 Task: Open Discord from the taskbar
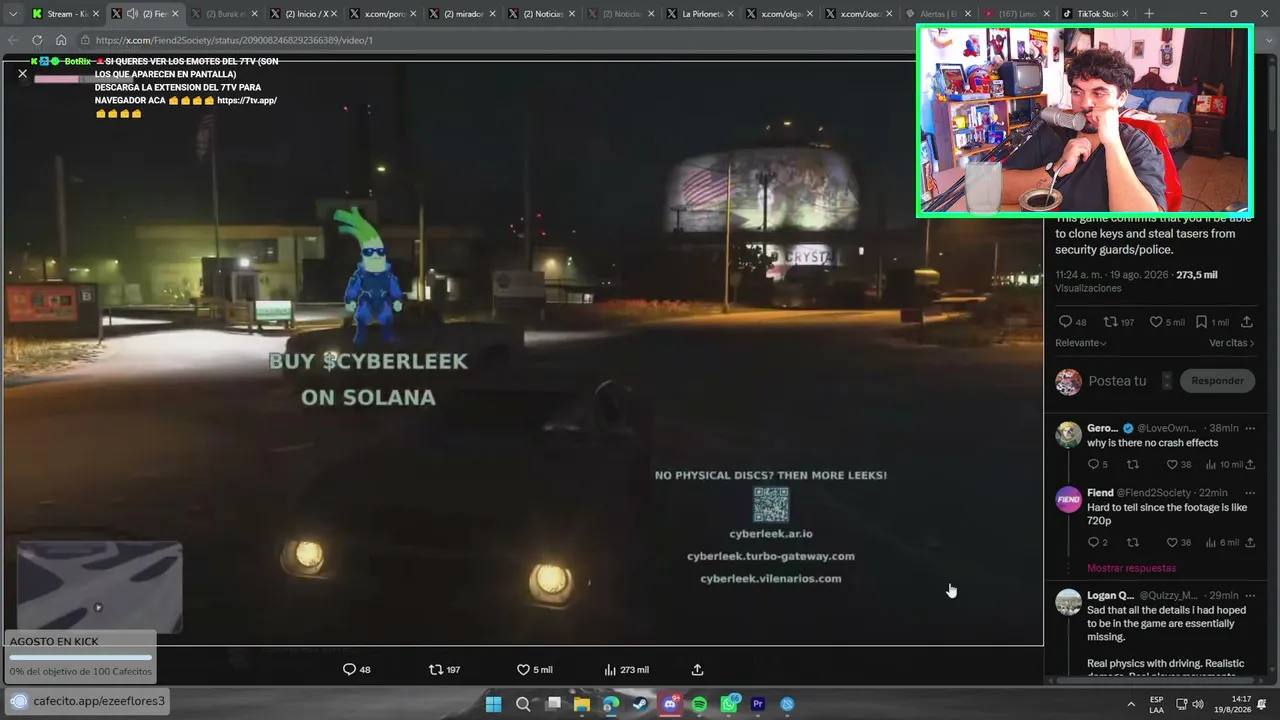(670, 704)
